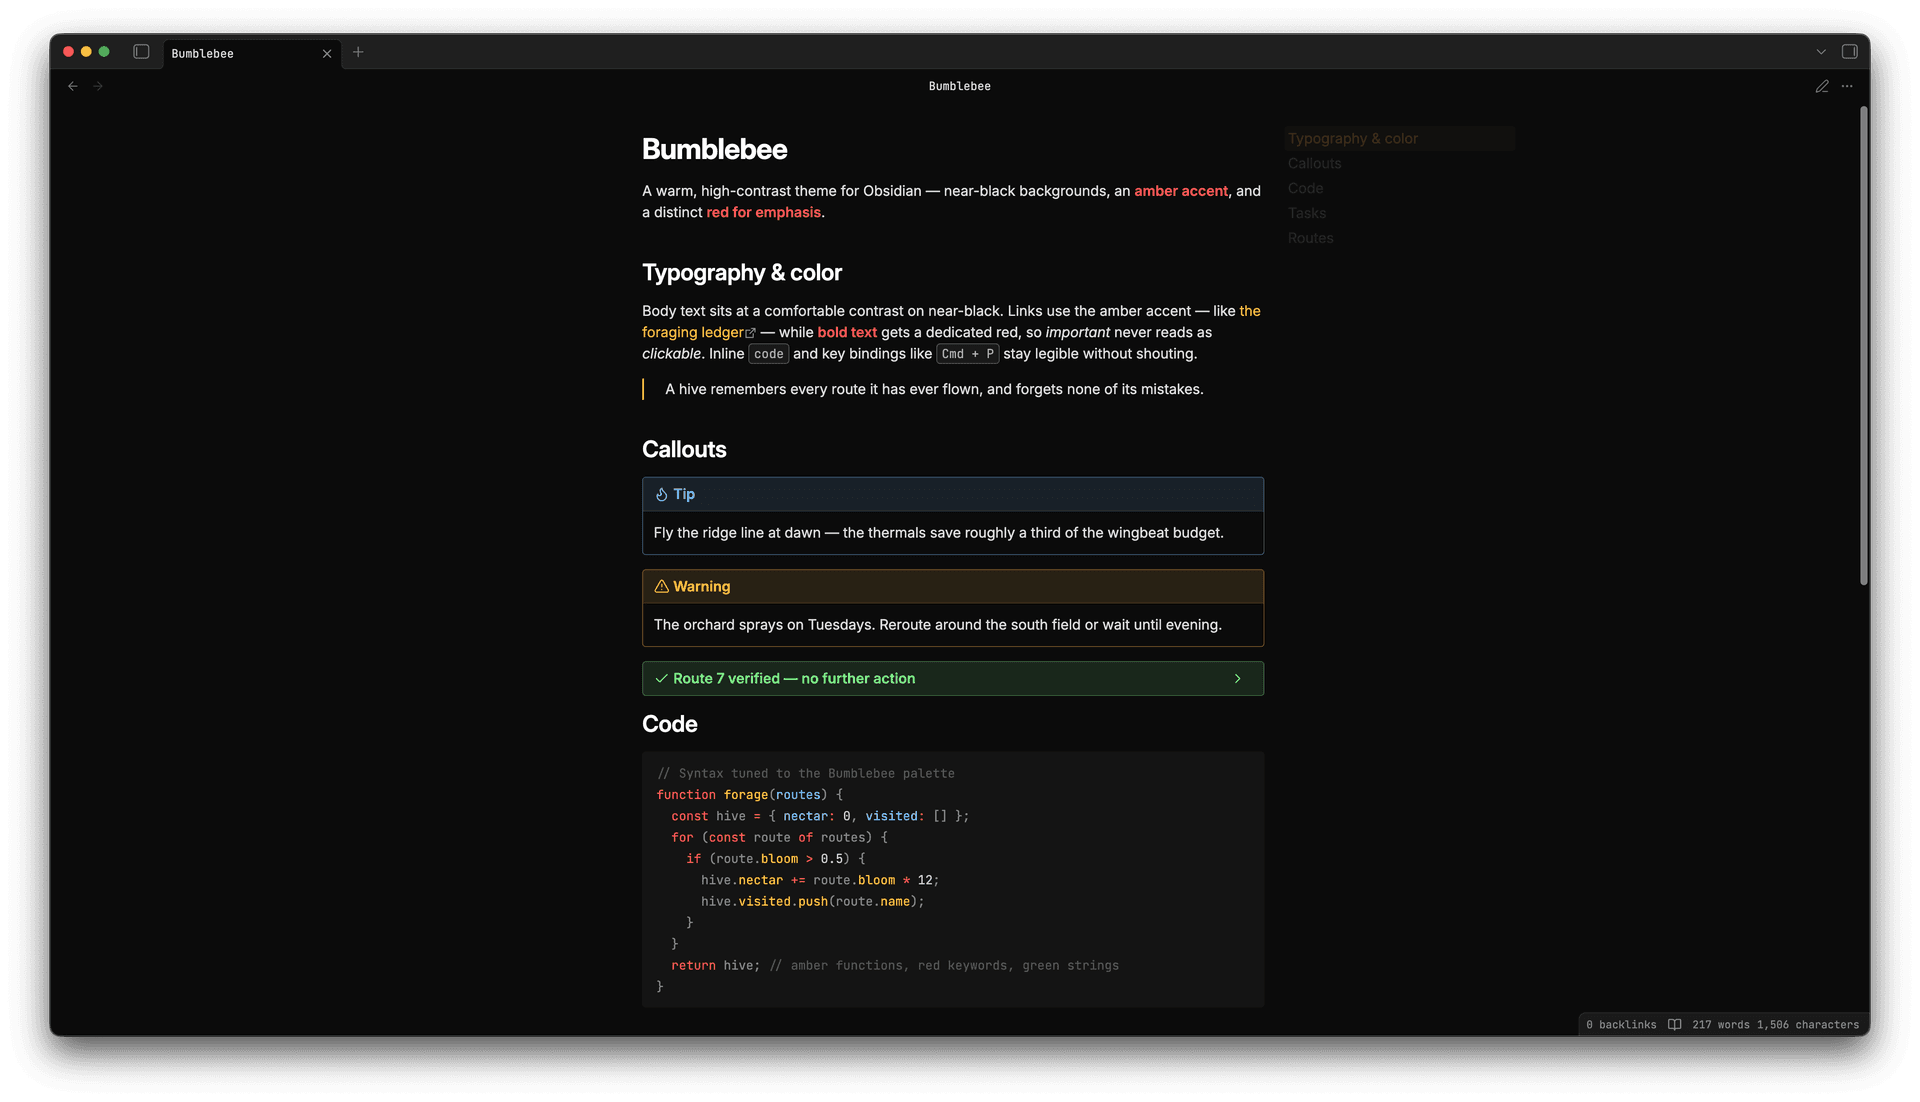1920x1102 pixels.
Task: Navigate forward with the right arrow
Action: tap(98, 86)
